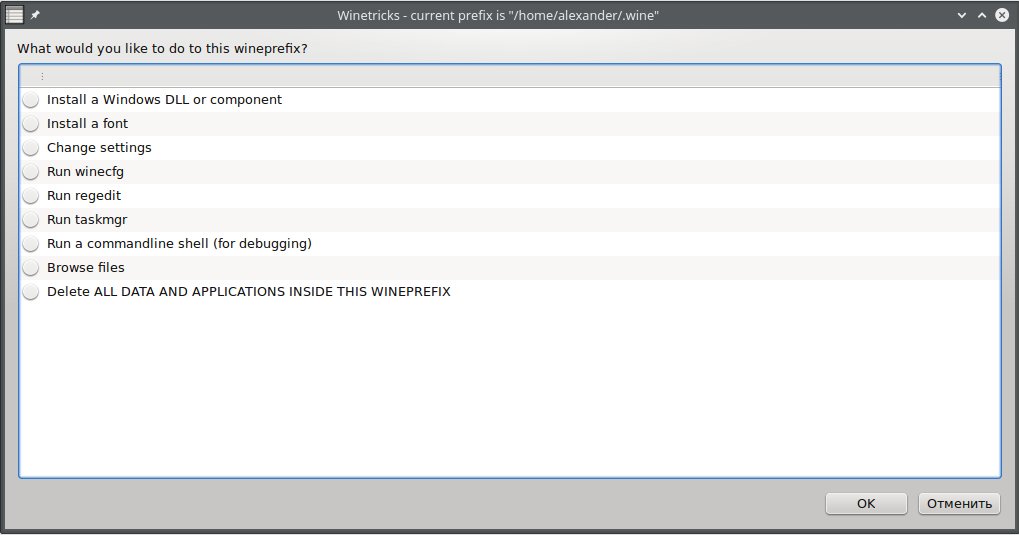Choose the "Change settings" radio option

point(31,148)
